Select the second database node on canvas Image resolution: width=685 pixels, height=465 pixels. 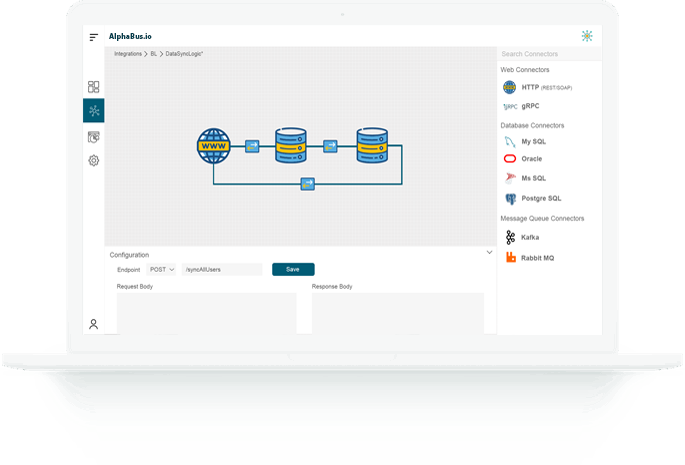[371, 146]
